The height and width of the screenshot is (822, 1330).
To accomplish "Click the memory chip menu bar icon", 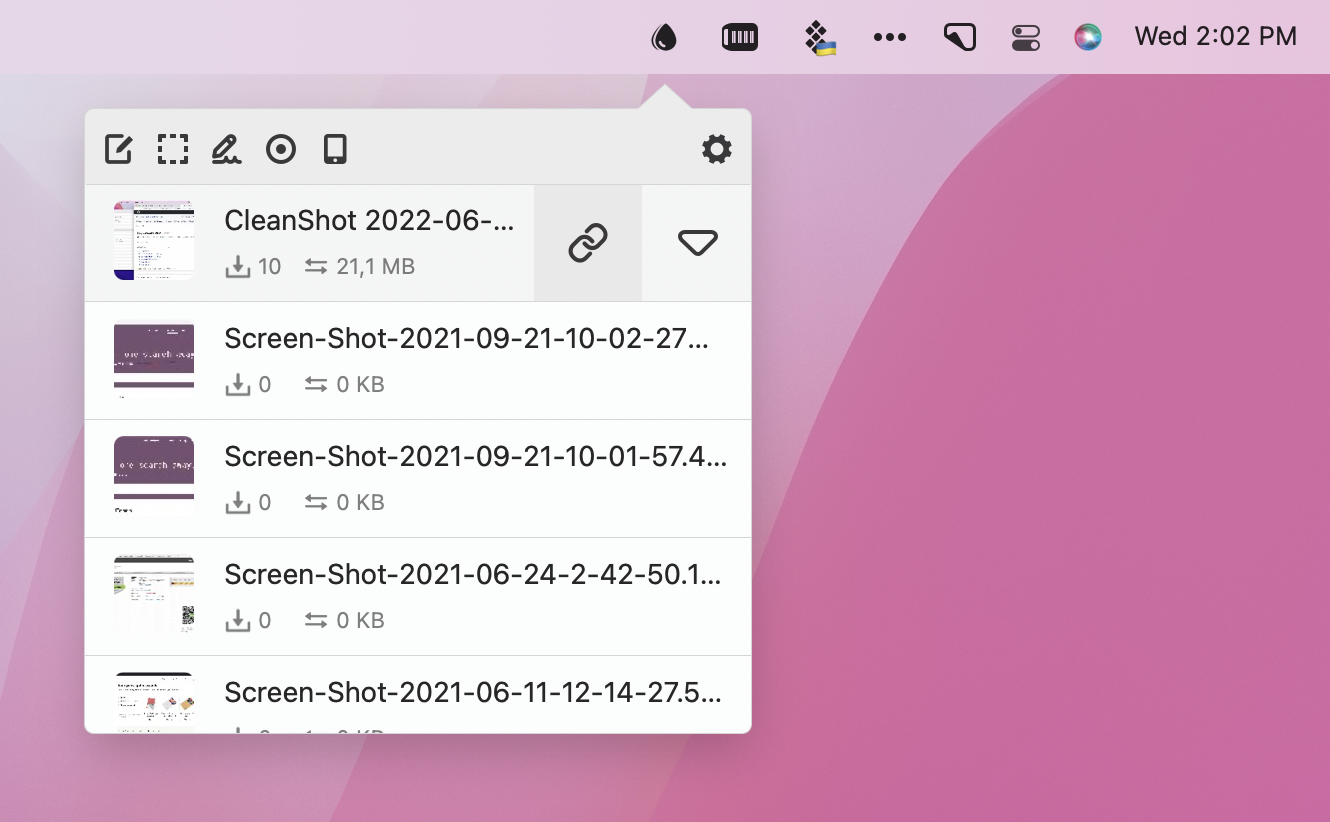I will tap(740, 38).
